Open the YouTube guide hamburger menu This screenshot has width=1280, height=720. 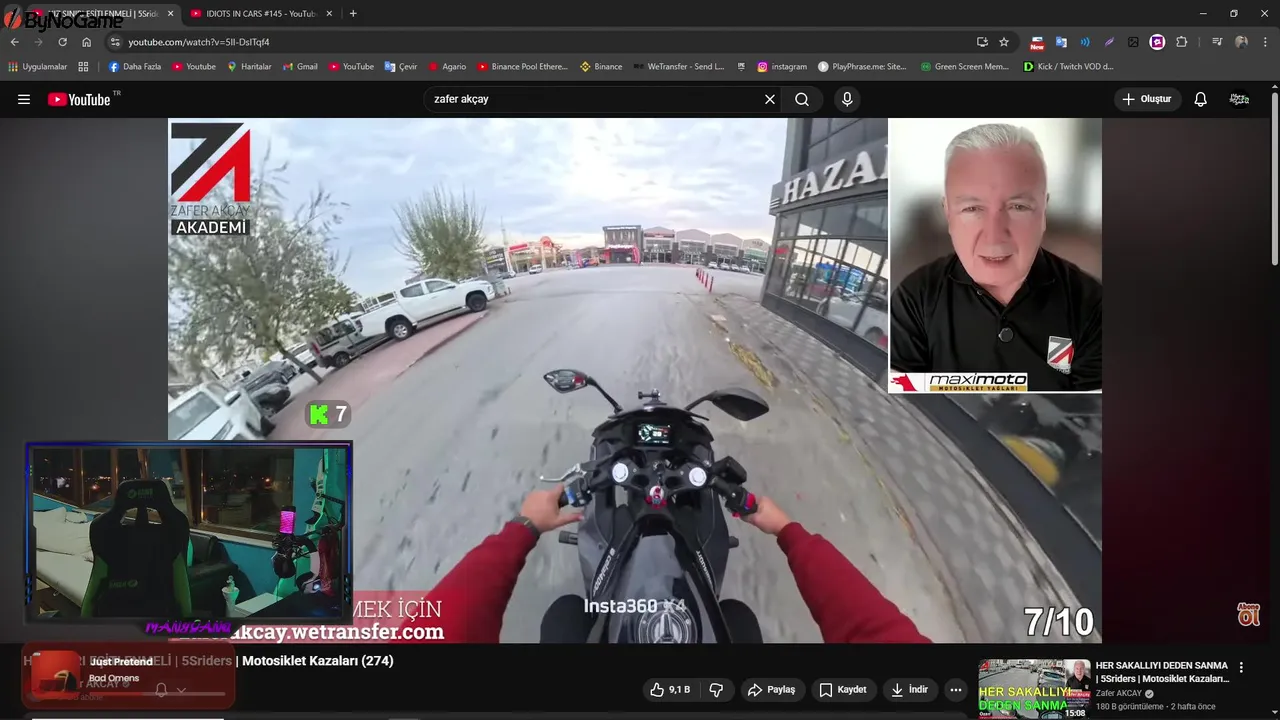coord(24,99)
